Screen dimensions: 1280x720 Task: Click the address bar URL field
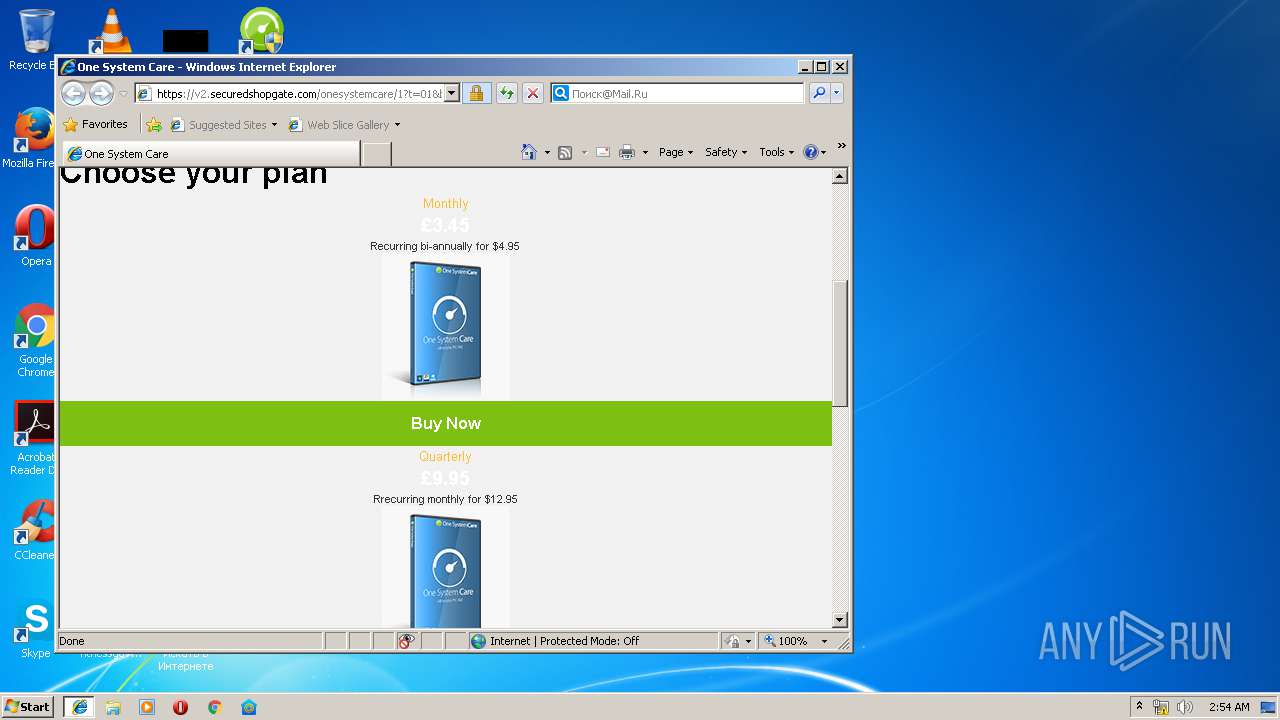tap(297, 94)
